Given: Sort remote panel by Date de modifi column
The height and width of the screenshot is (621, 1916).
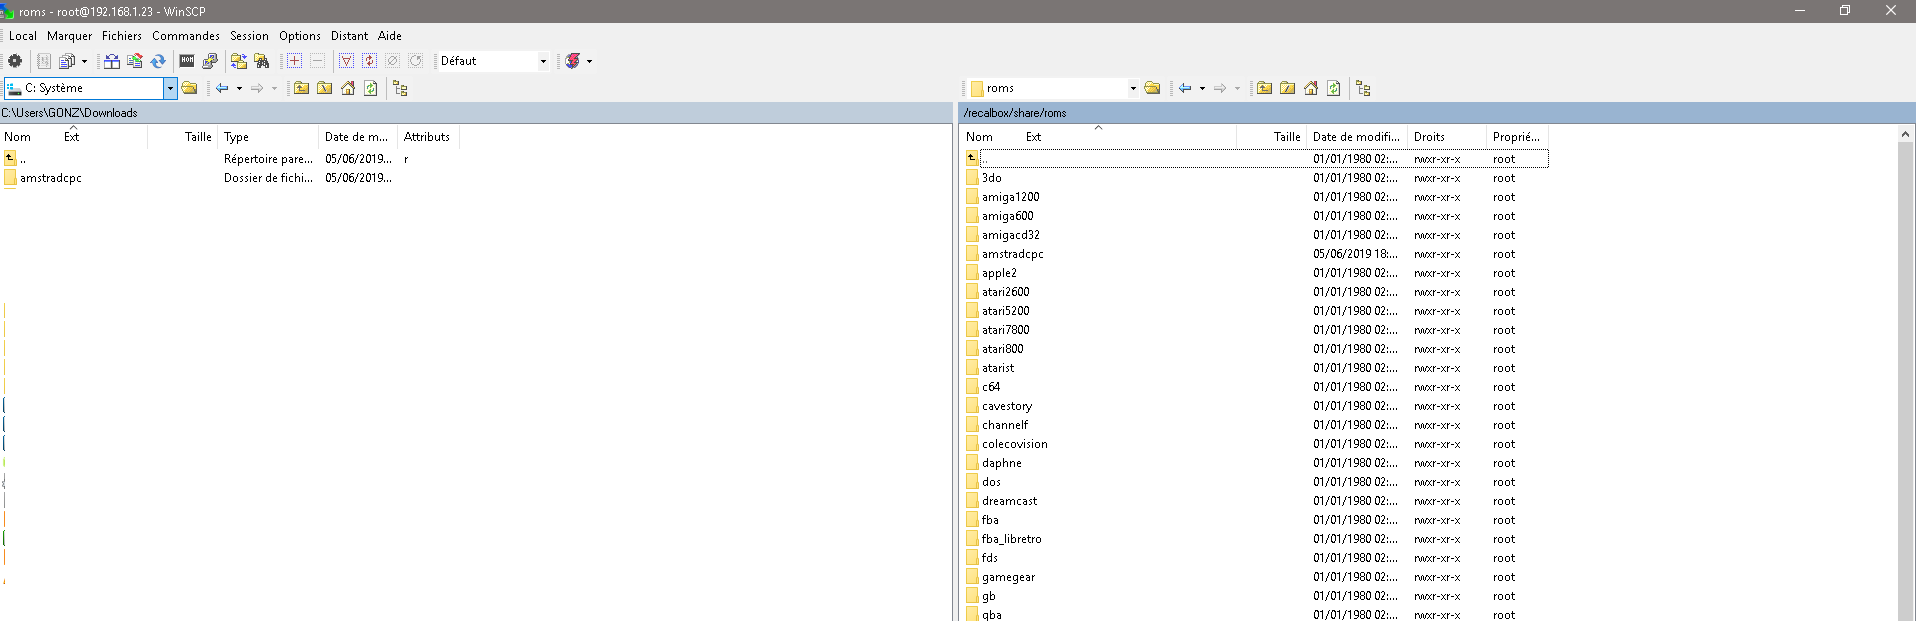Looking at the screenshot, I should [1357, 137].
